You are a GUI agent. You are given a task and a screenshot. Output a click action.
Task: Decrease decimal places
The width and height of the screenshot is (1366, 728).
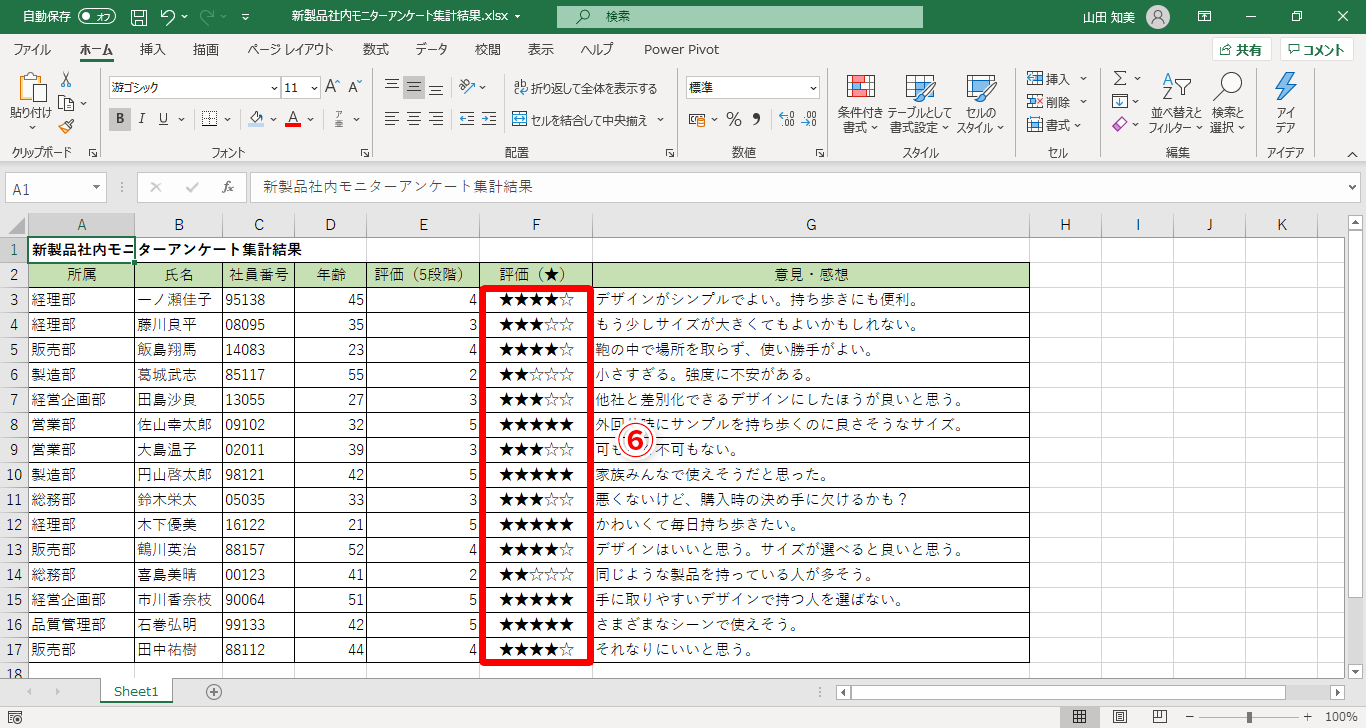pyautogui.click(x=809, y=120)
